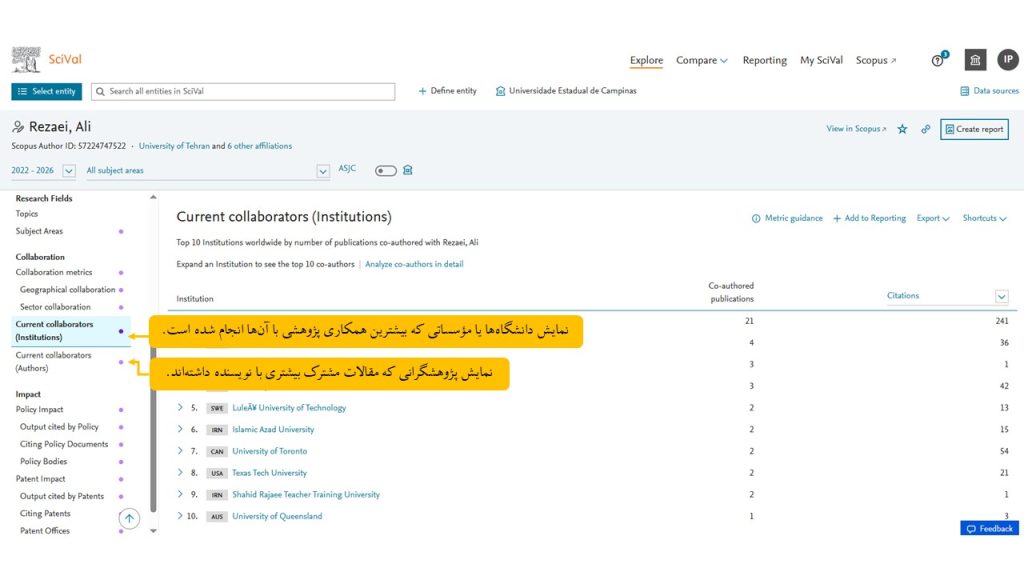Image resolution: width=1024 pixels, height=576 pixels.
Task: Open Citing Patents in sidebar
Action: (45, 513)
